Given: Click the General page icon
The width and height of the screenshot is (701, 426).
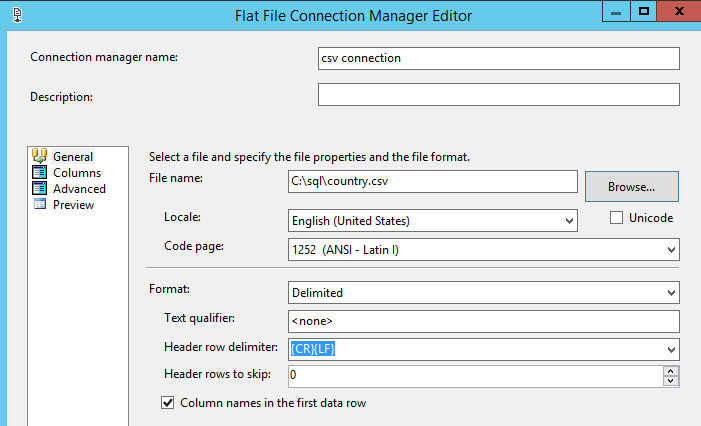Looking at the screenshot, I should 40,156.
